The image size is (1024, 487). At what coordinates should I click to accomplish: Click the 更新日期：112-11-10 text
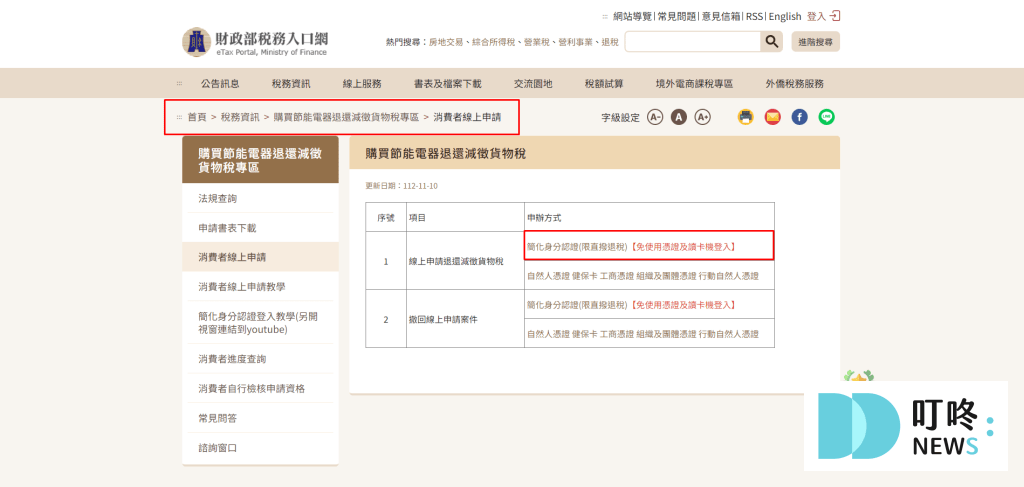click(402, 186)
